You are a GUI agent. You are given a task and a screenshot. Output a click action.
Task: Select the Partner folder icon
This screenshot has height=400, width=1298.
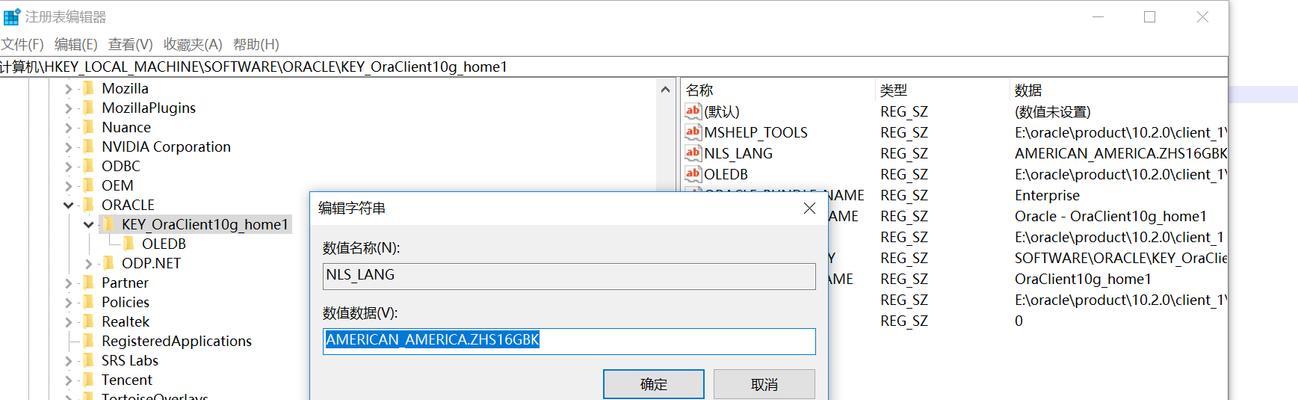[x=88, y=282]
